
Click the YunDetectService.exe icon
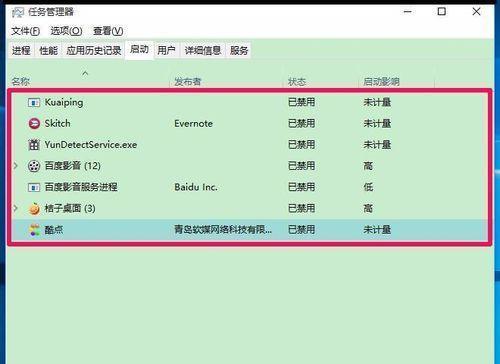[34, 145]
